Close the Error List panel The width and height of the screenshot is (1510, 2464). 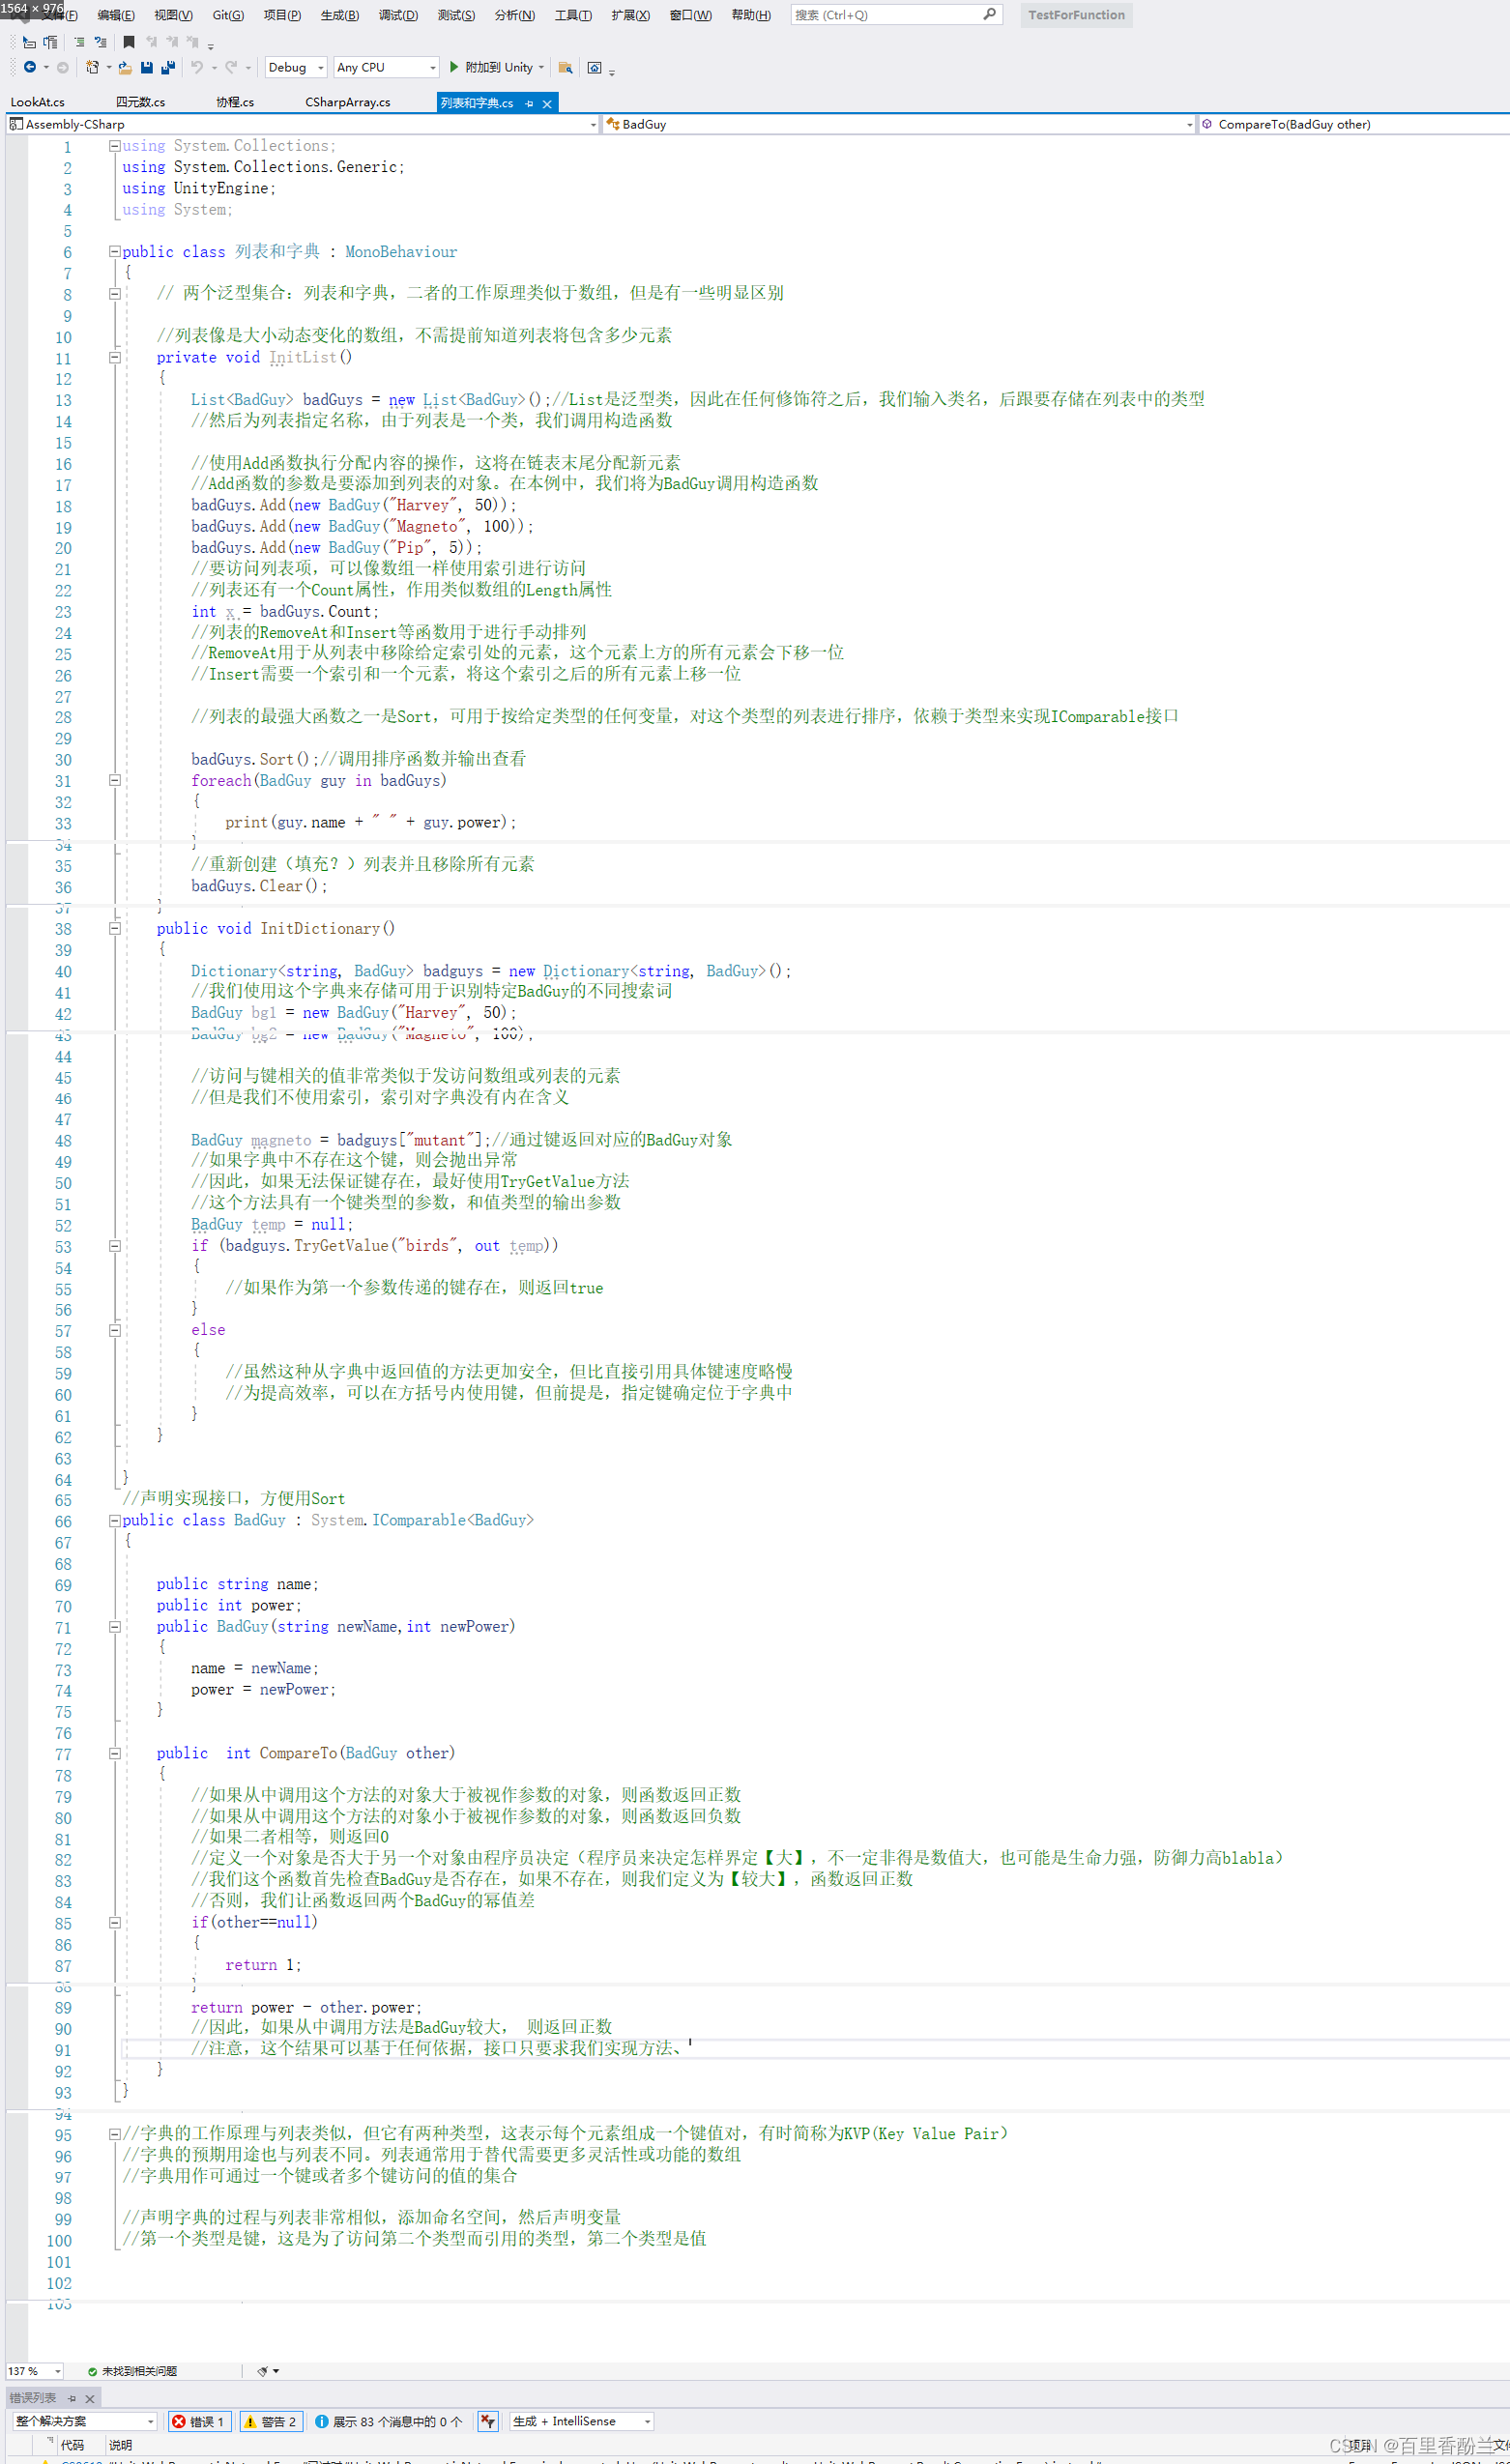click(89, 2398)
